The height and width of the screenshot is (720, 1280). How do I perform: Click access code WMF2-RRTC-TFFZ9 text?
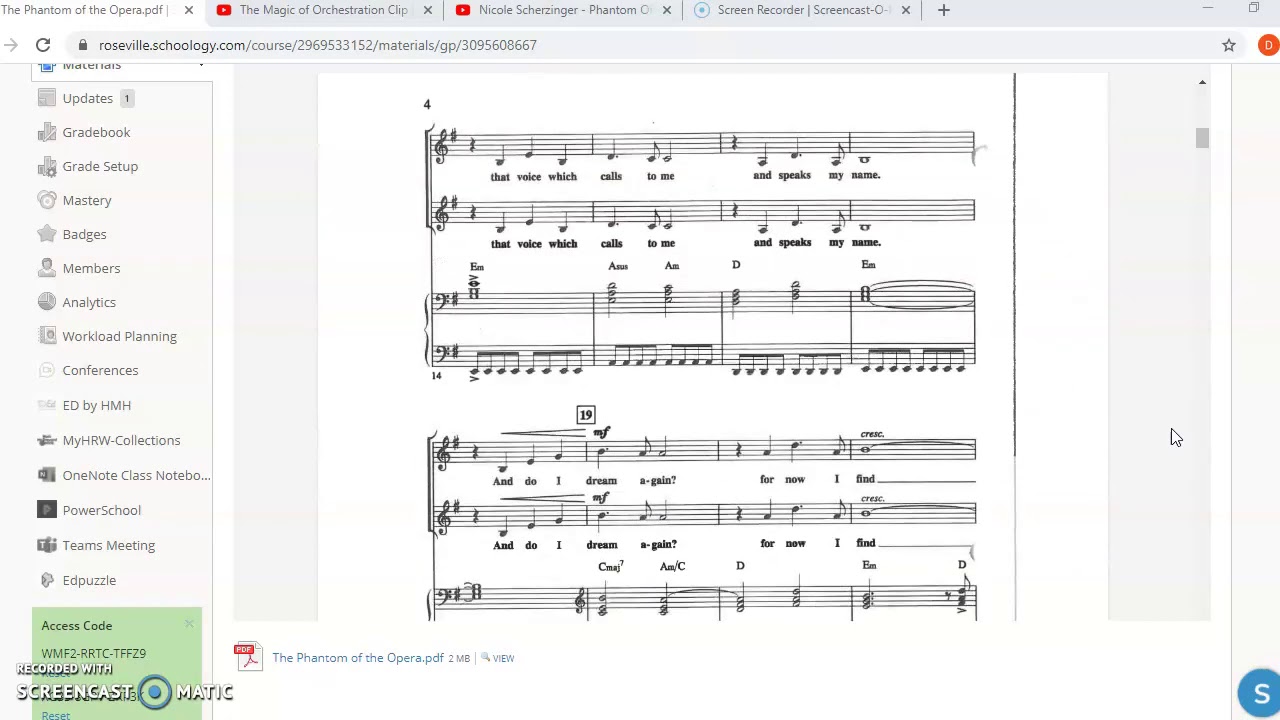pos(94,653)
